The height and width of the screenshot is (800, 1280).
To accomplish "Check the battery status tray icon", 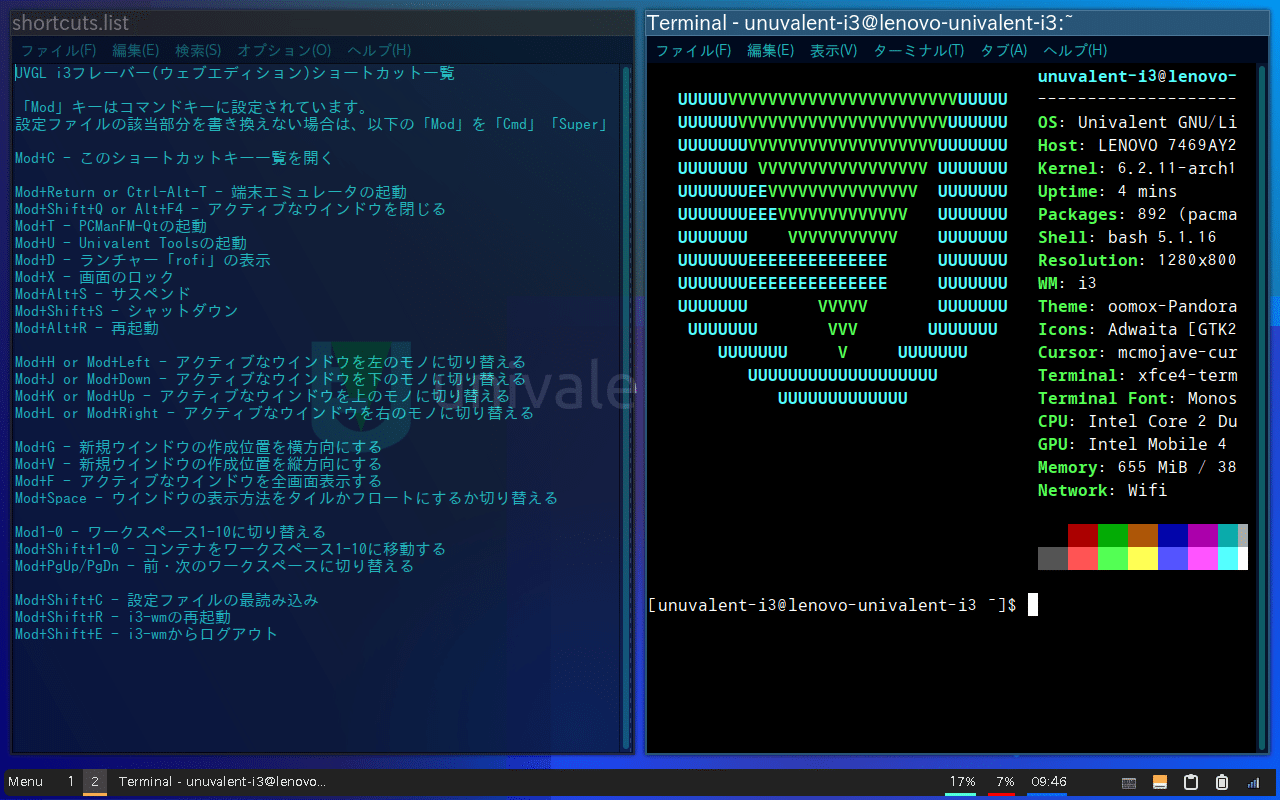I will 1221,782.
